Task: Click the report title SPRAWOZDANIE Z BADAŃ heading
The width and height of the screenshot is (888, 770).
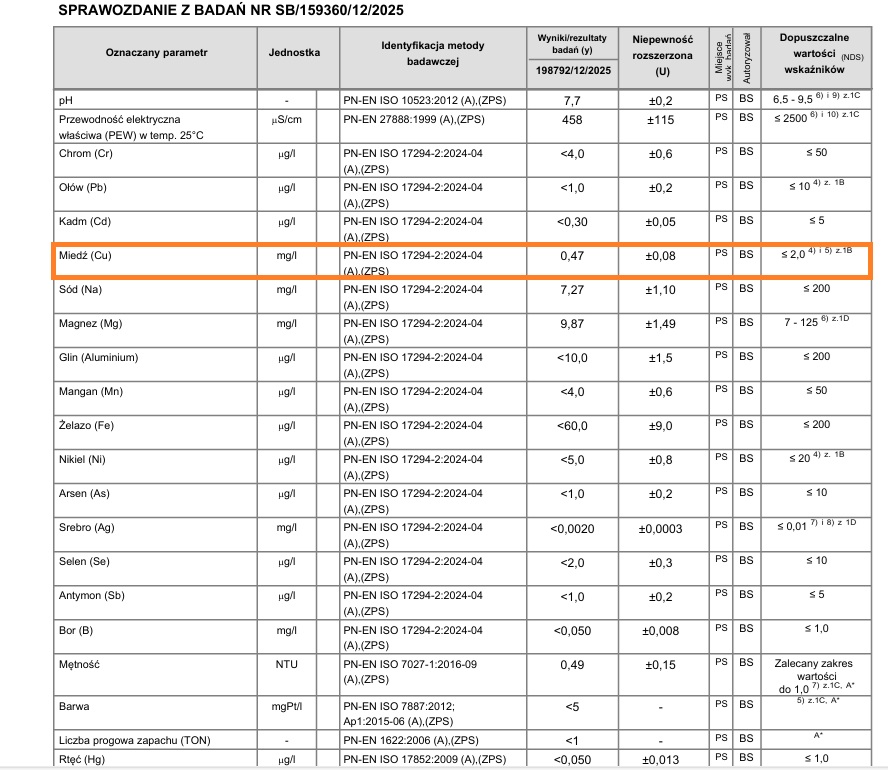Action: pyautogui.click(x=231, y=11)
